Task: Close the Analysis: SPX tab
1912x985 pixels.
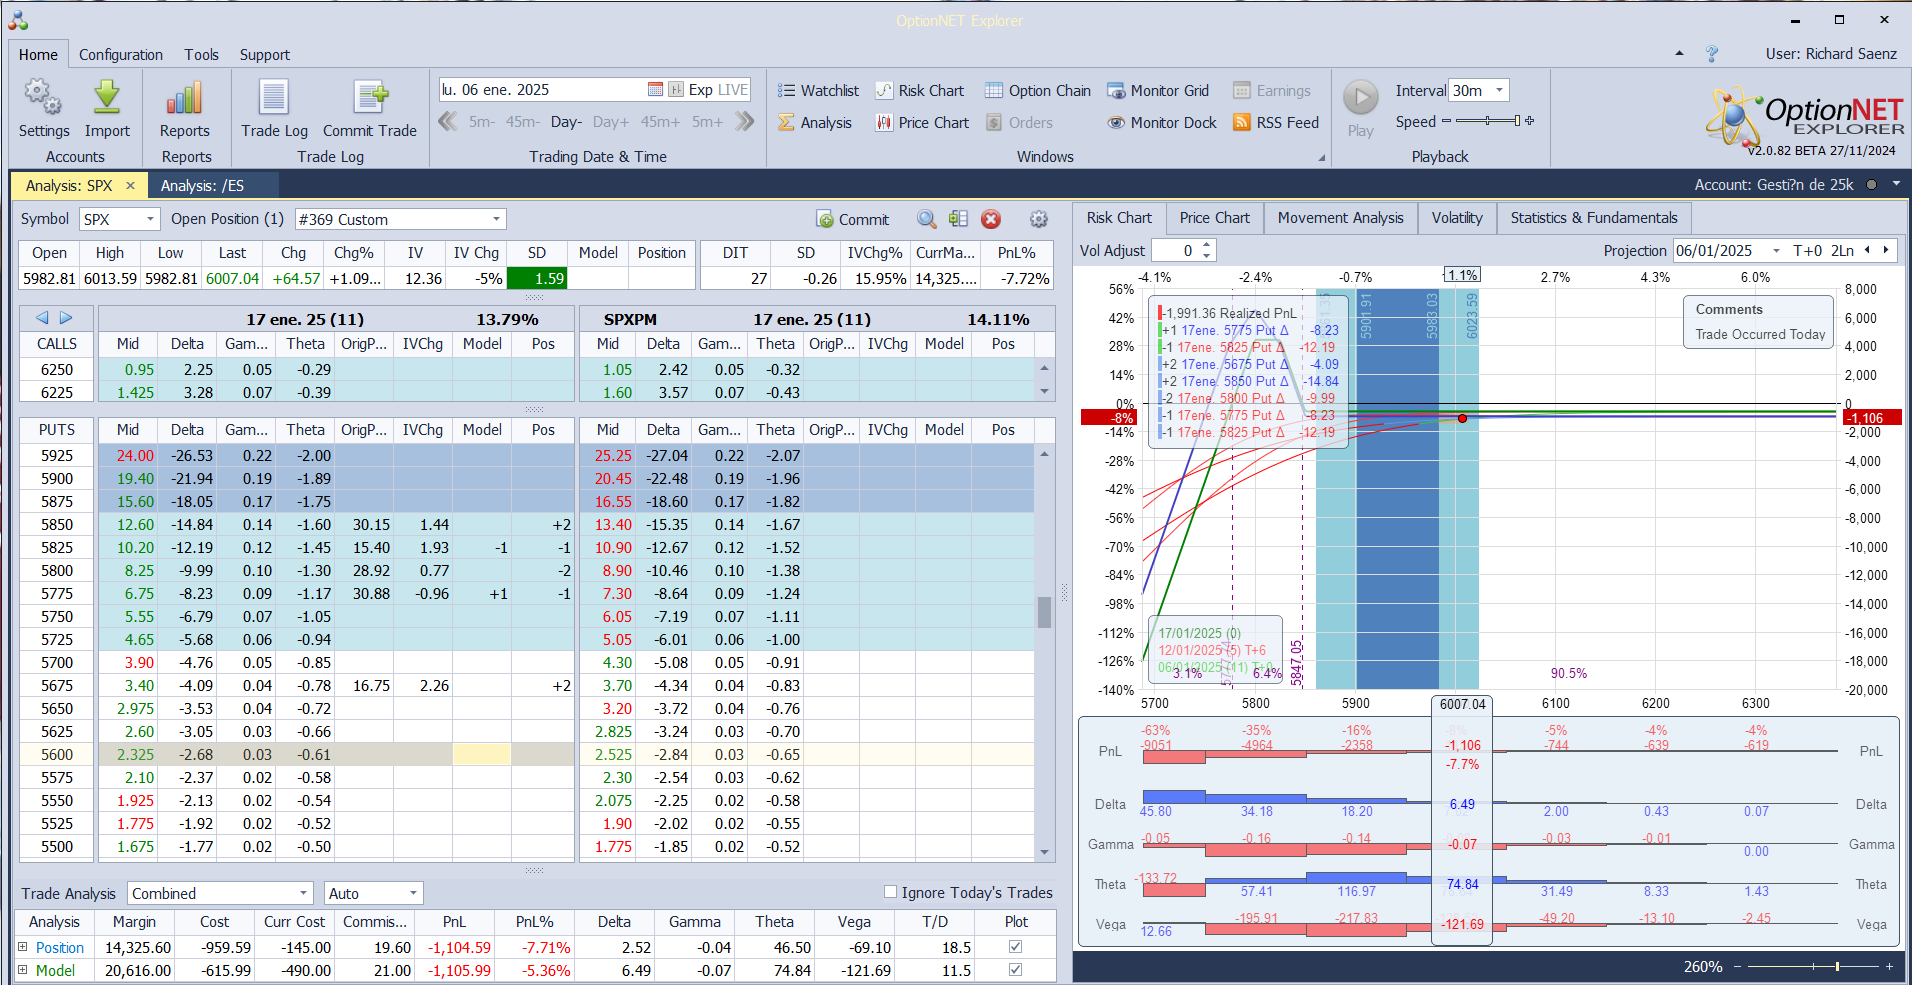Action: [x=130, y=185]
